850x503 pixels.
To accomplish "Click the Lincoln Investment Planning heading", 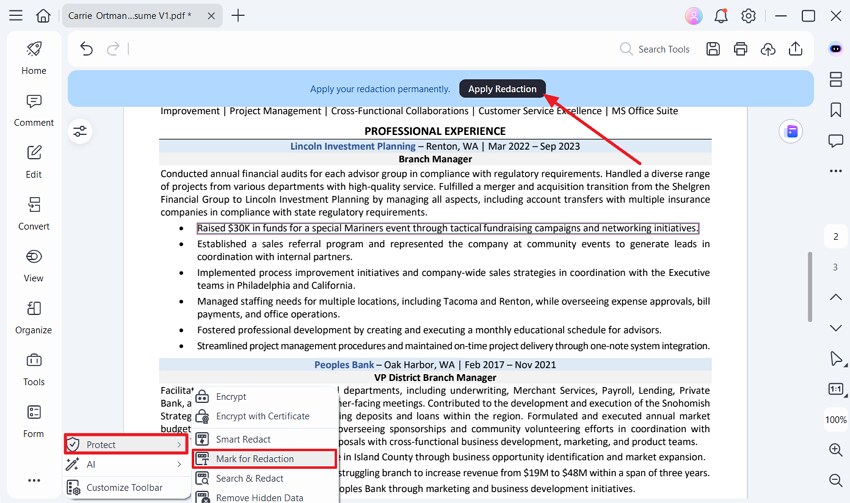I will click(x=352, y=146).
